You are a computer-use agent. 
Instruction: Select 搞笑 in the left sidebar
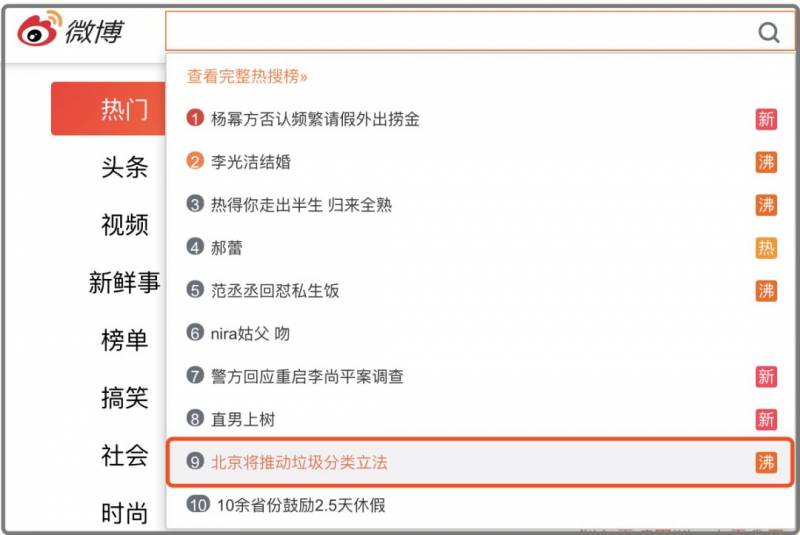[x=125, y=399]
